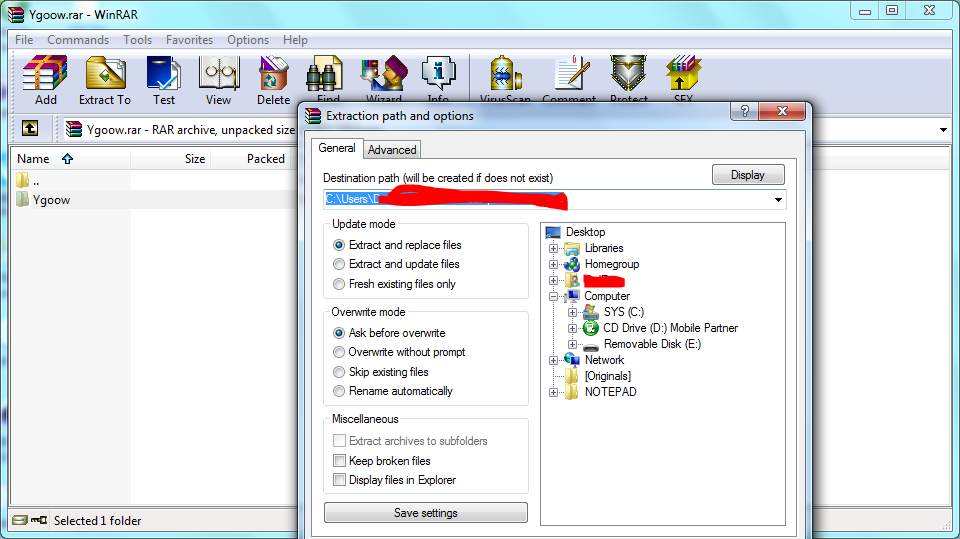Enable Display files in Explorer checkbox
This screenshot has height=539, width=960.
coord(339,480)
